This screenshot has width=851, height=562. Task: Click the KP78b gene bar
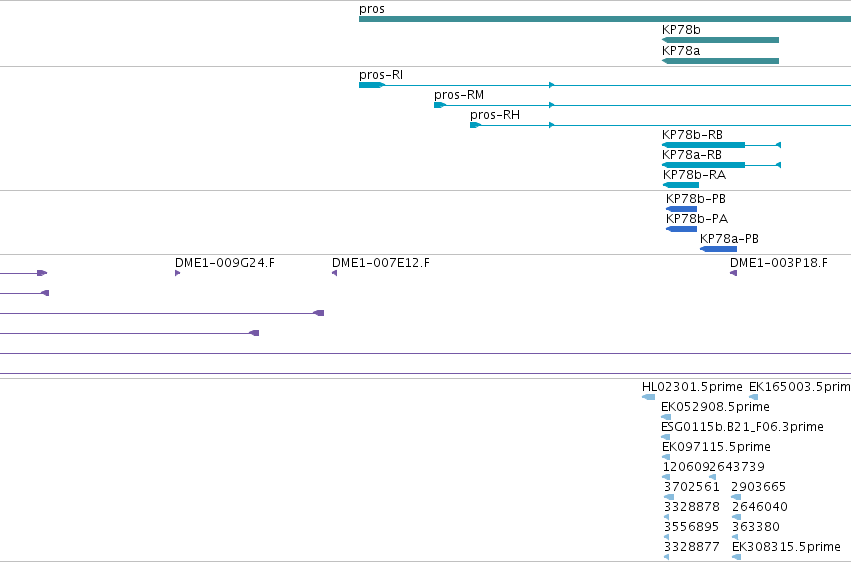pyautogui.click(x=720, y=40)
